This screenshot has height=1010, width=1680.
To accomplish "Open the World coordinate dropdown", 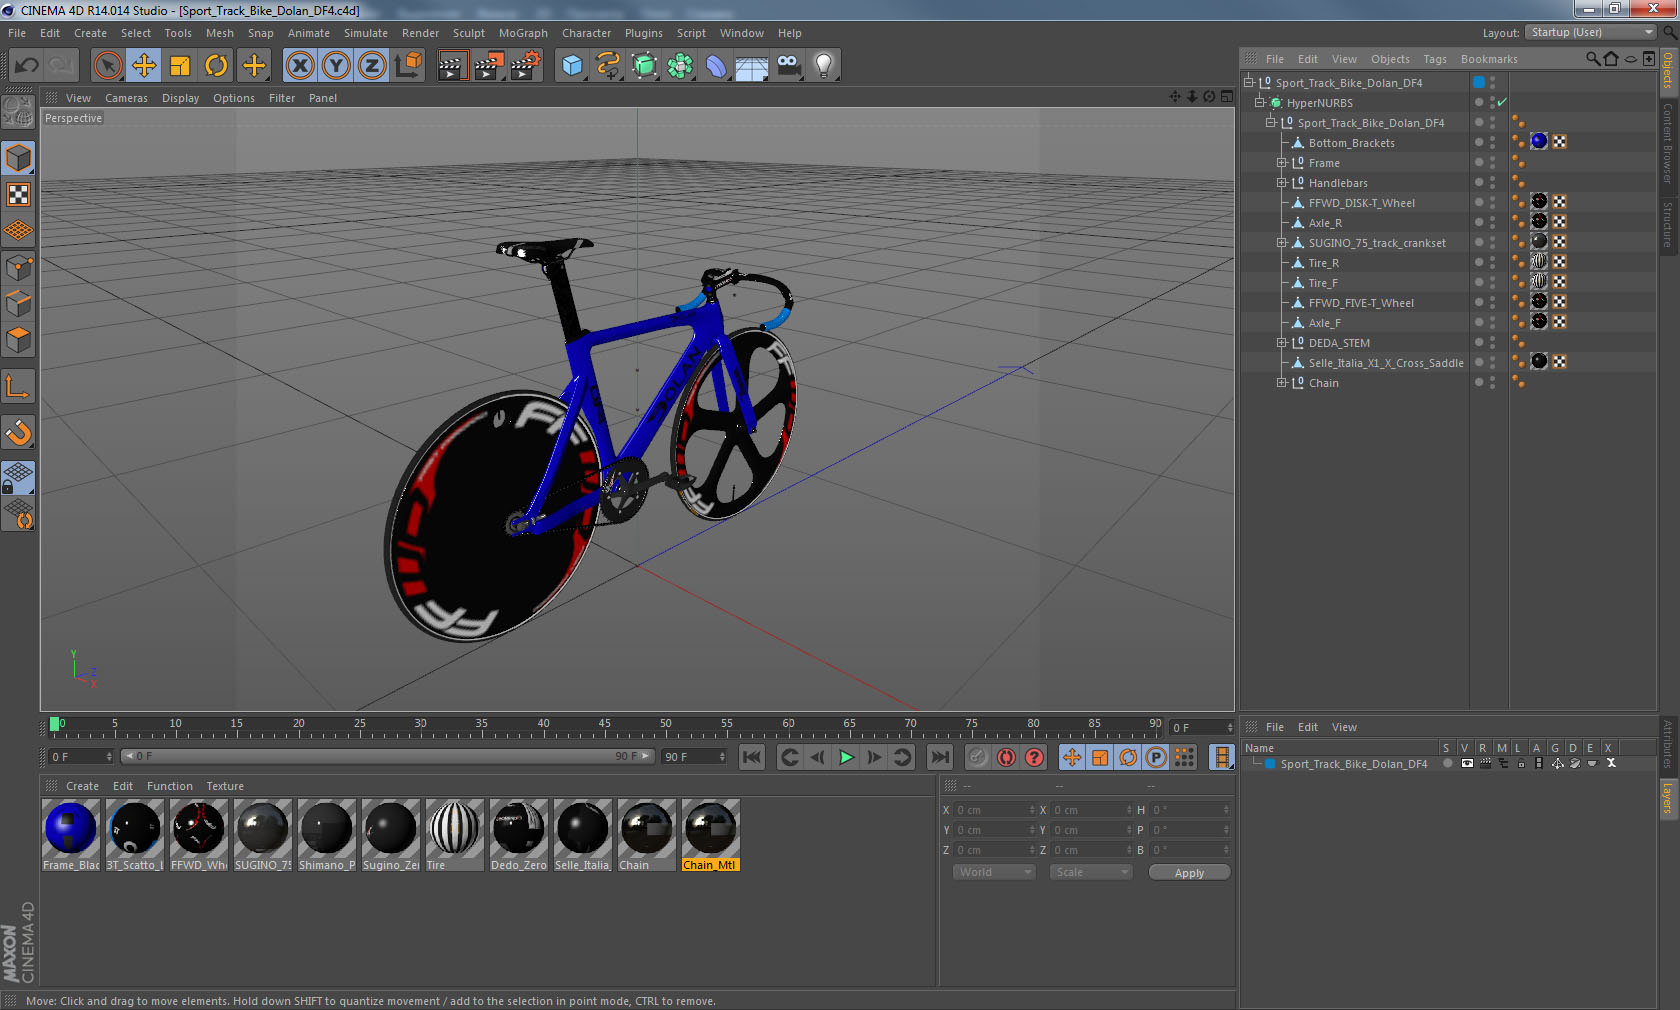I will (x=994, y=872).
